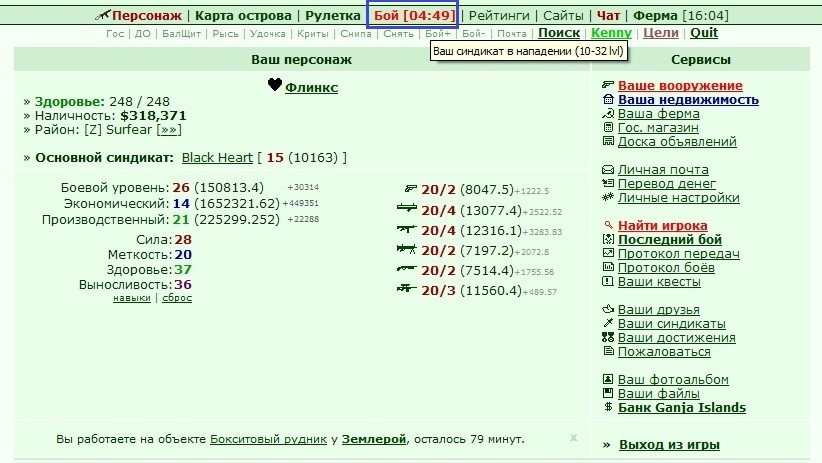This screenshot has width=822, height=463.
Task: Open the Персонаж menu item
Action: [x=147, y=16]
